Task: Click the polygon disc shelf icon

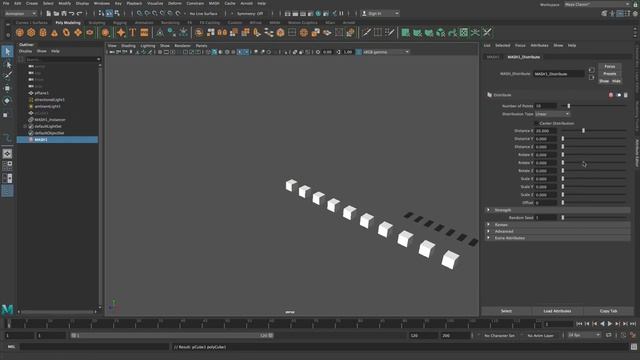Action: (90, 32)
